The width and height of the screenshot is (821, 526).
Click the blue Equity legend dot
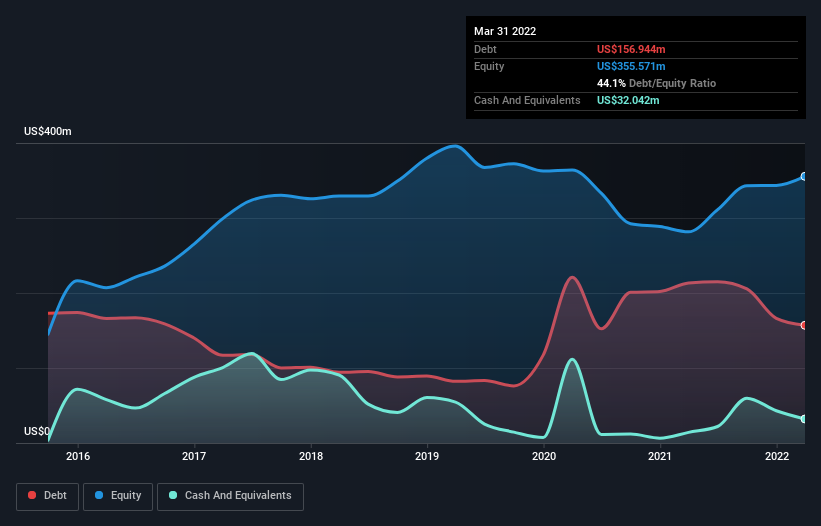[x=99, y=495]
